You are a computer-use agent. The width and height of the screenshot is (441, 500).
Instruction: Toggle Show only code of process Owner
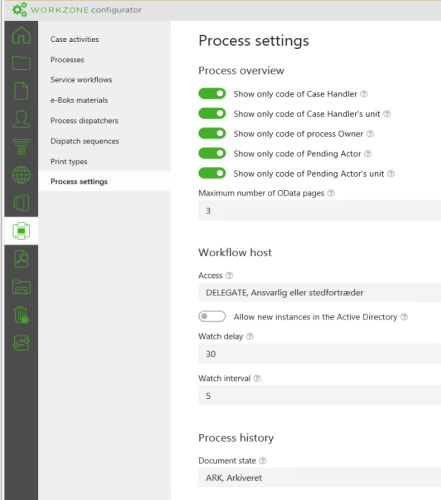212,133
